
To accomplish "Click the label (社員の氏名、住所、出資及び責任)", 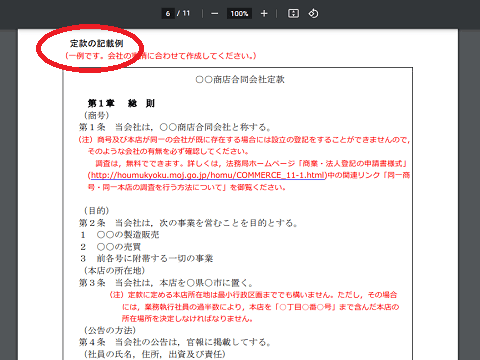I will [155, 354].
